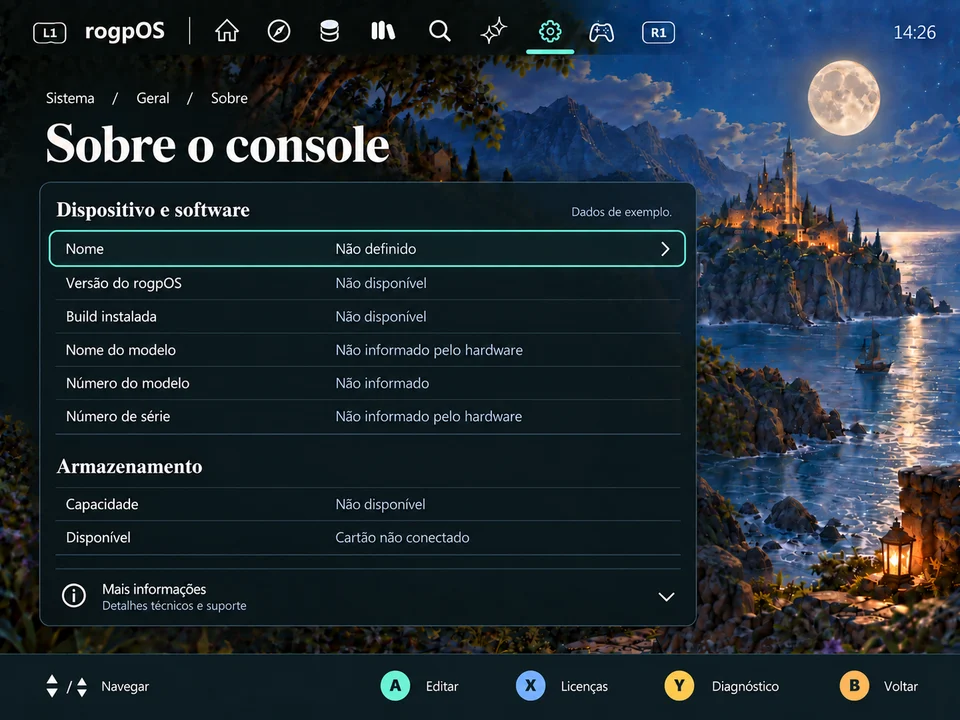Click the Y button for Diagnóstico
This screenshot has width=960, height=720.
point(679,686)
